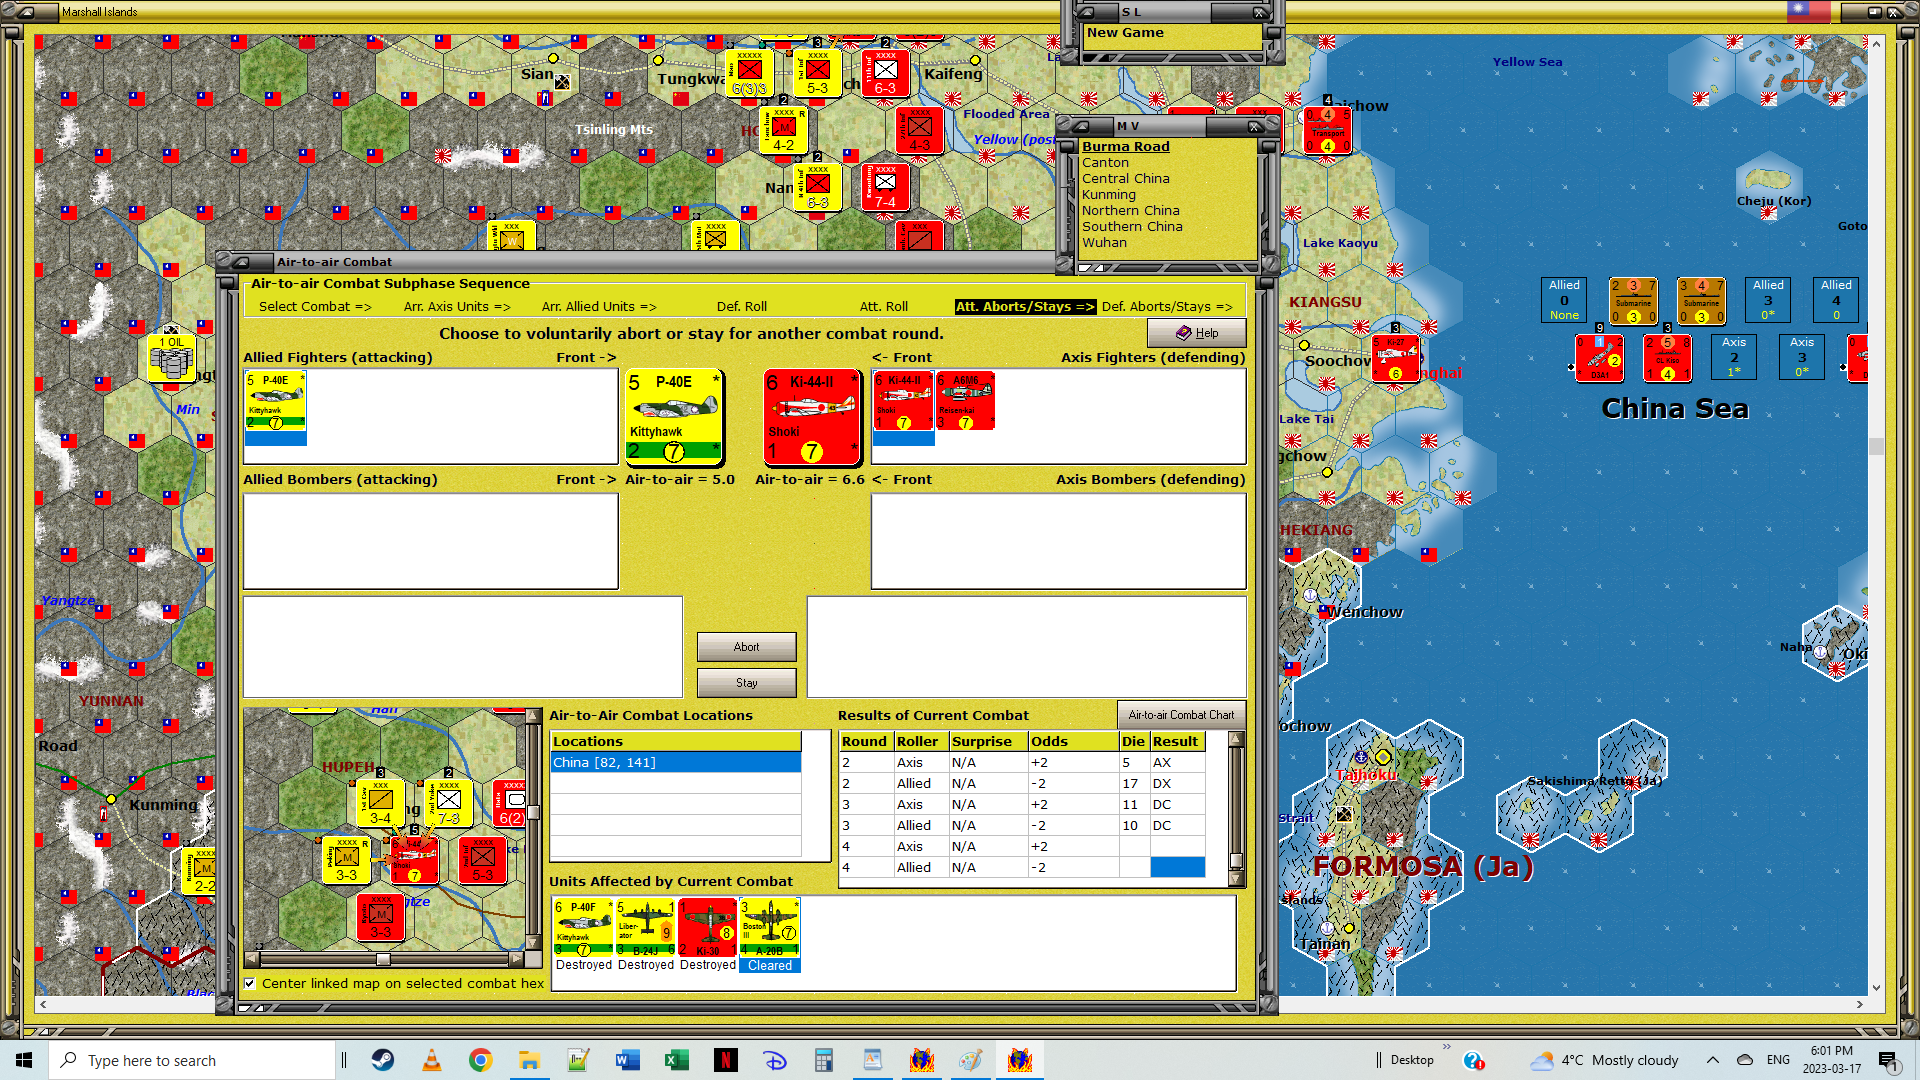Select cleared A-20B Boston III unit counter
The width and height of the screenshot is (1920, 1080).
[x=769, y=928]
